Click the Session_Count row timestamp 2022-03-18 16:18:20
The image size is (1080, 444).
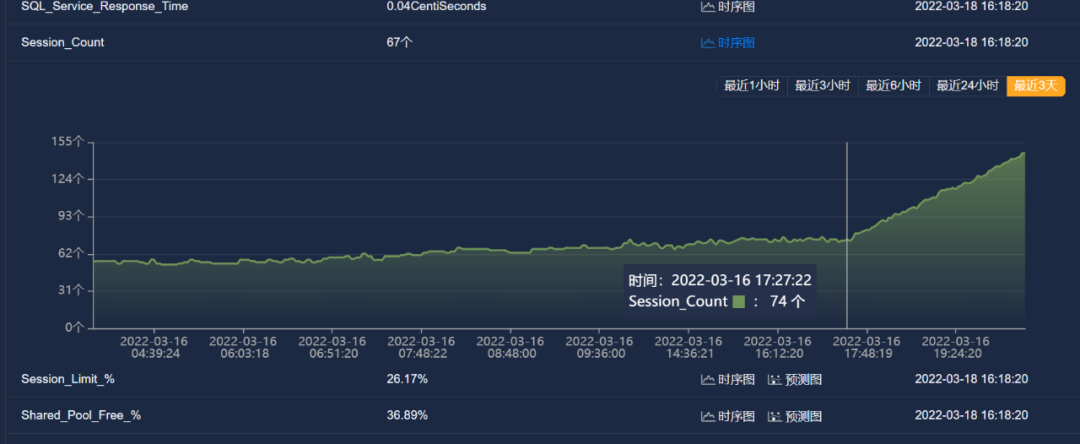[x=971, y=43]
